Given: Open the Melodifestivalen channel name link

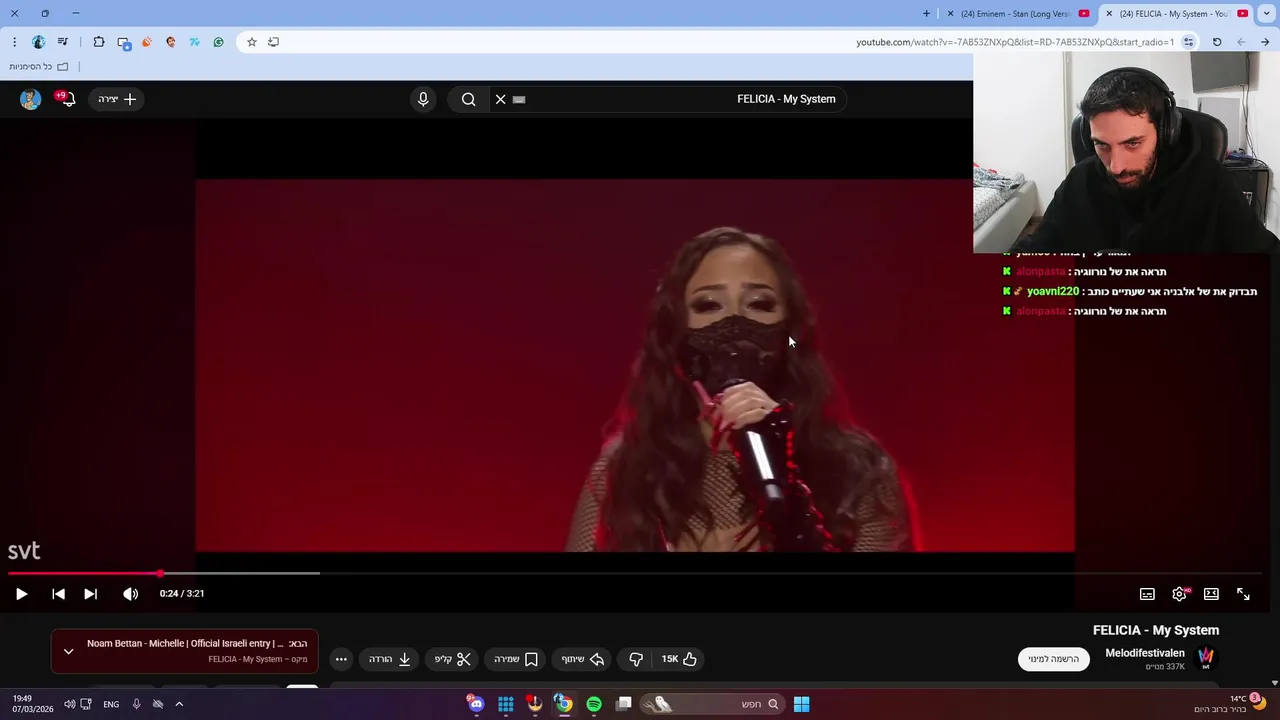Looking at the screenshot, I should (x=1145, y=653).
